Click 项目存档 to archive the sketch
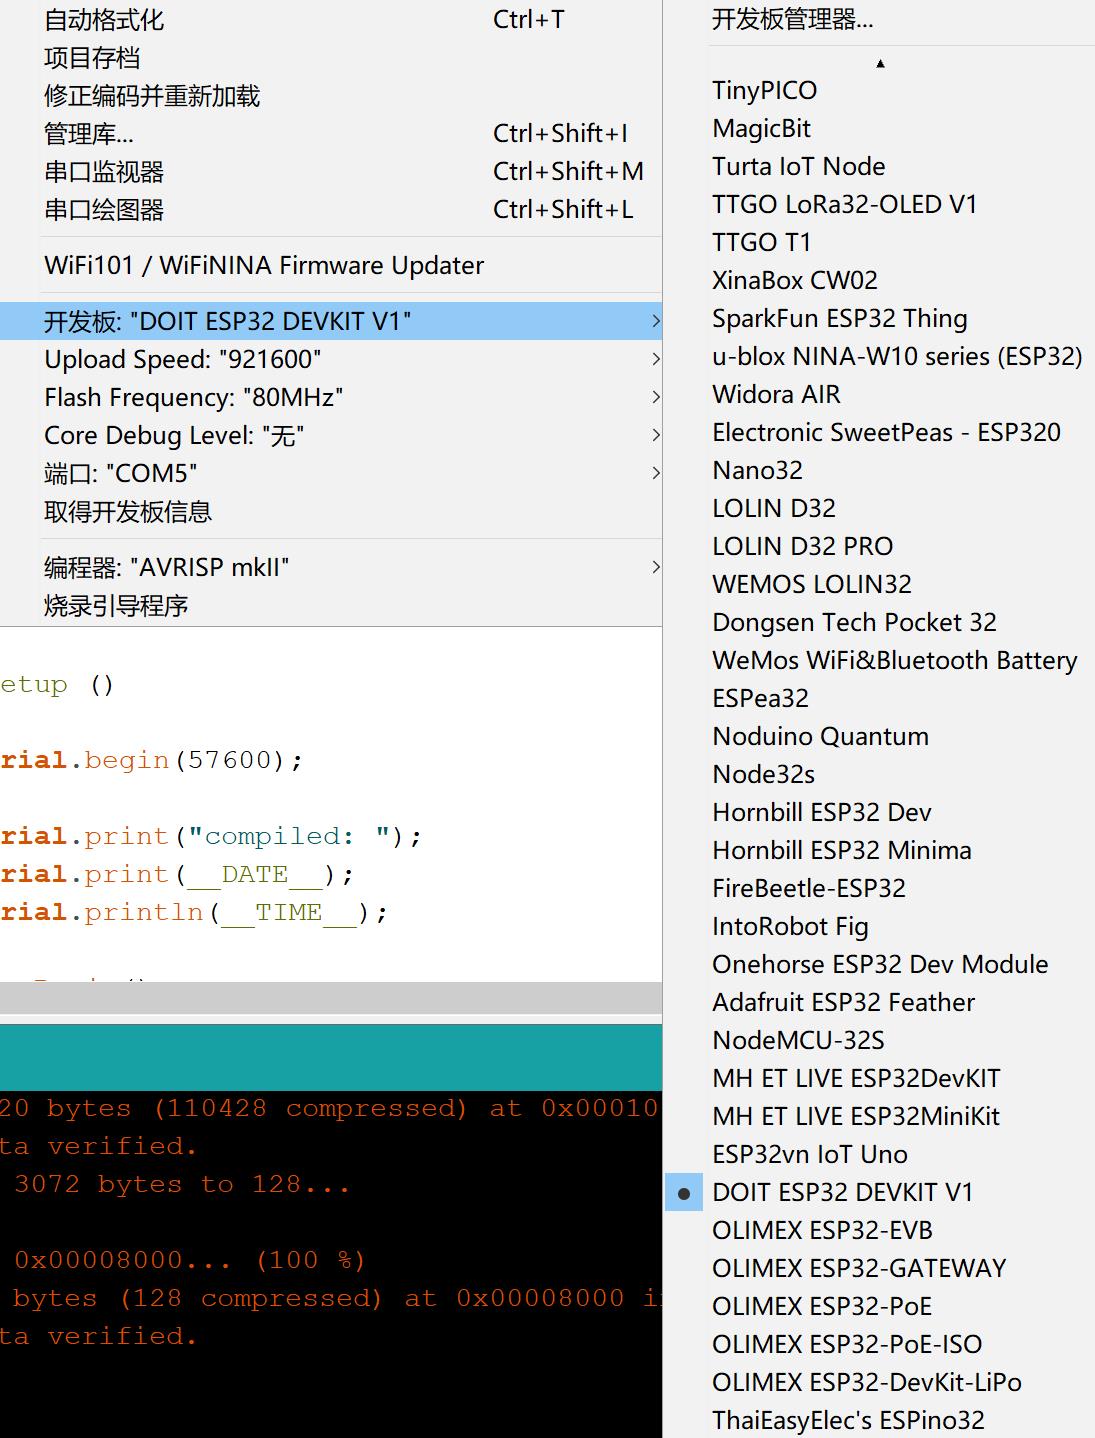 90,59
